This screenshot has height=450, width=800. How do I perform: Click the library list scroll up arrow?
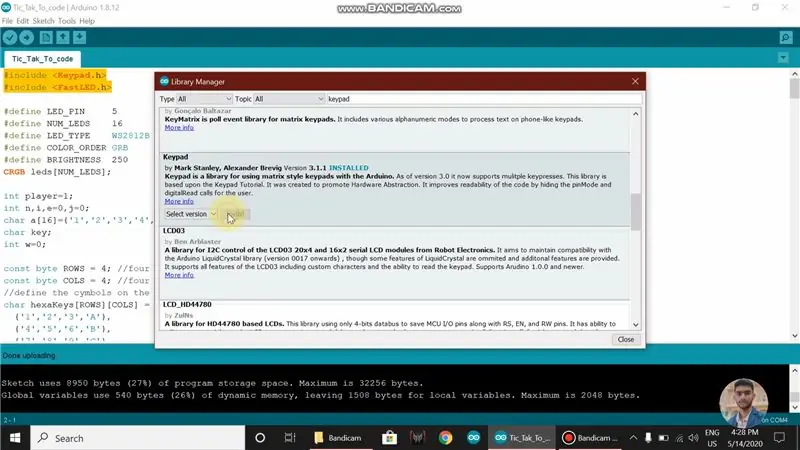tap(635, 114)
